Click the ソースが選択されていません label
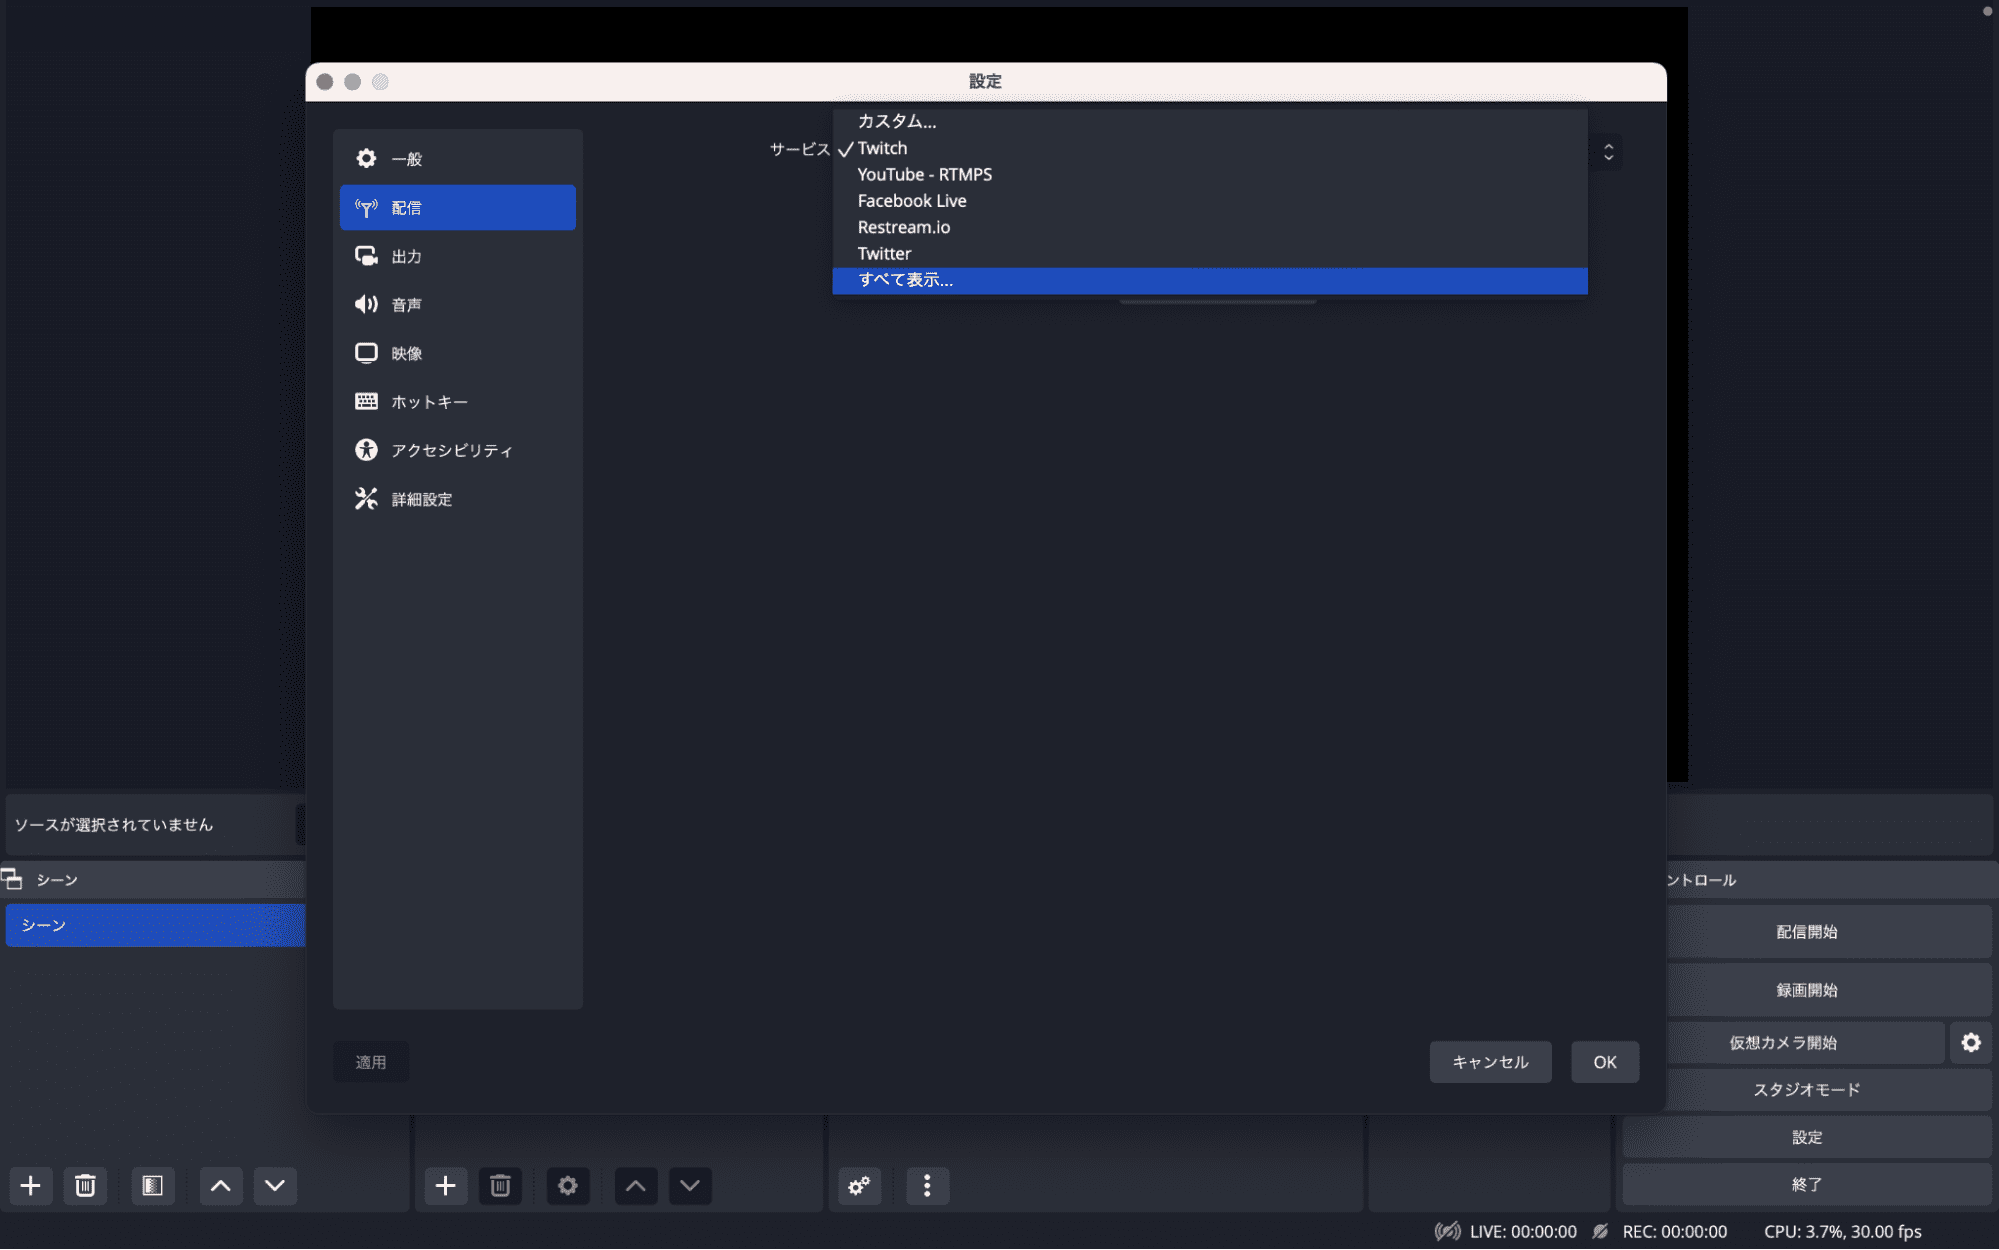The width and height of the screenshot is (1999, 1250). click(114, 825)
